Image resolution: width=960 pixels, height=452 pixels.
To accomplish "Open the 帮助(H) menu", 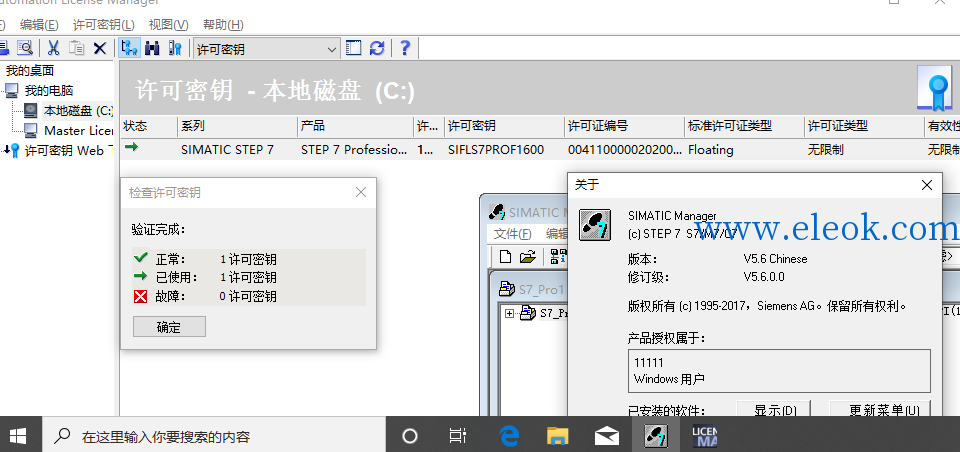I will (x=223, y=25).
